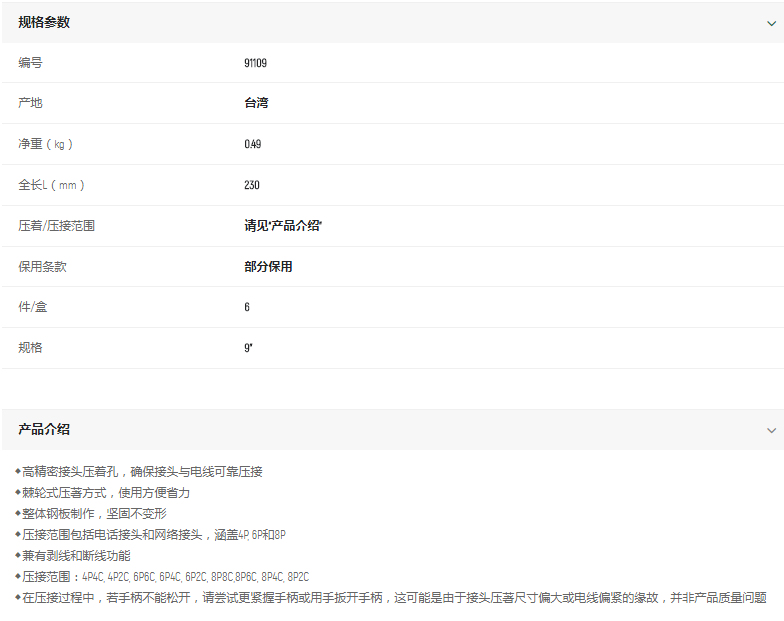
Task: Click the crimping range line listing 4P4C, 4P2C
Action: tap(165, 576)
